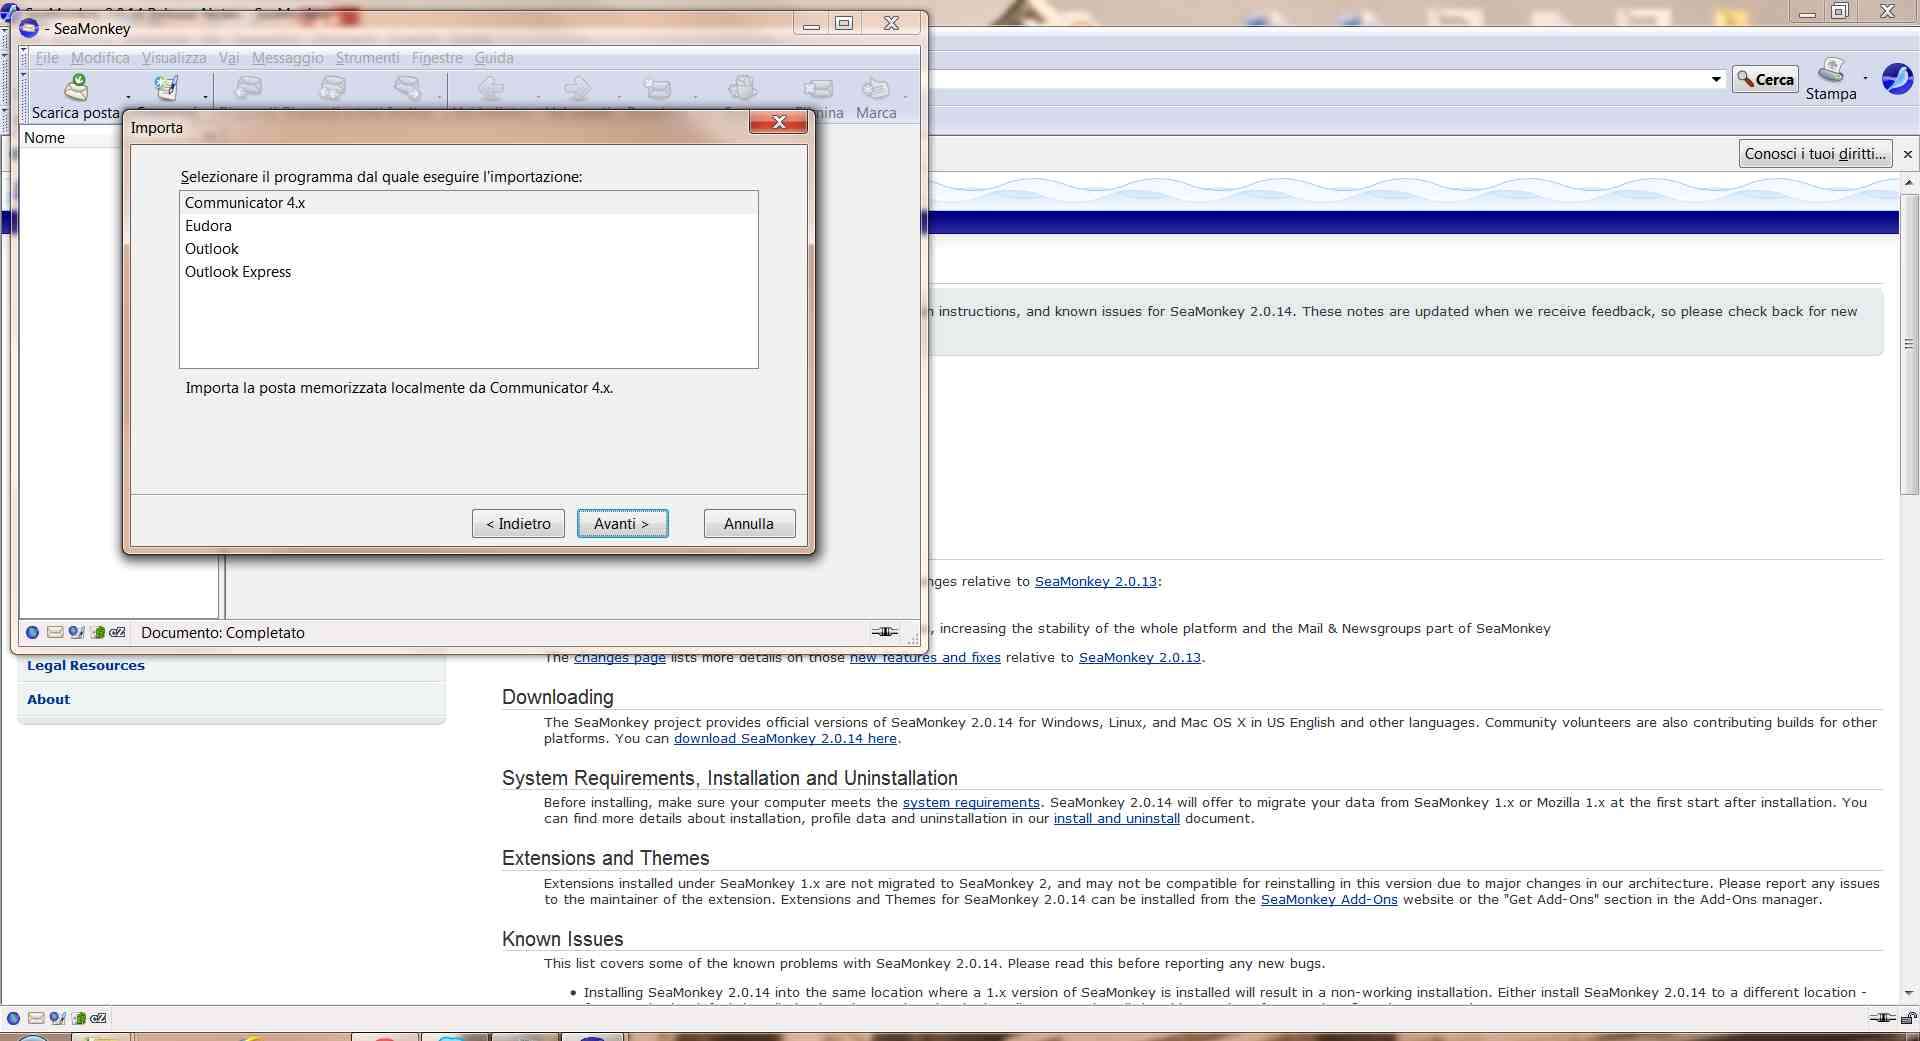Click the Composer icon in browser window status bar
Screen dimensions: 1920x1041
57,1018
